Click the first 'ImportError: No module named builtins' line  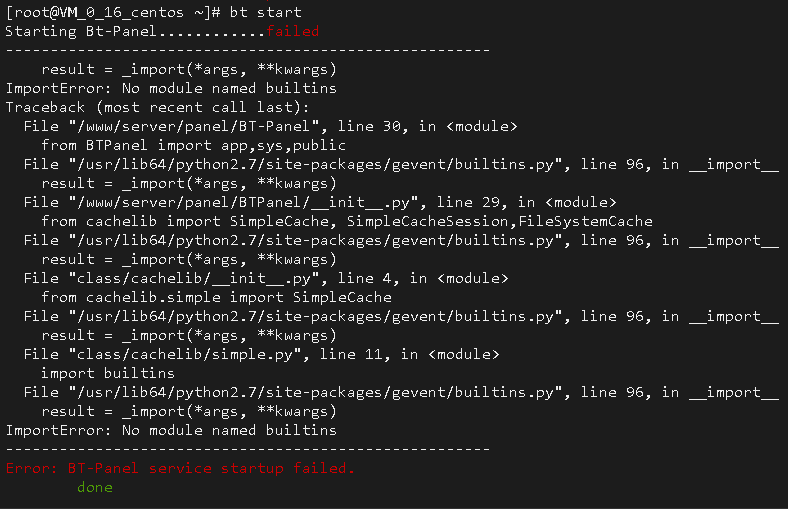pos(171,88)
